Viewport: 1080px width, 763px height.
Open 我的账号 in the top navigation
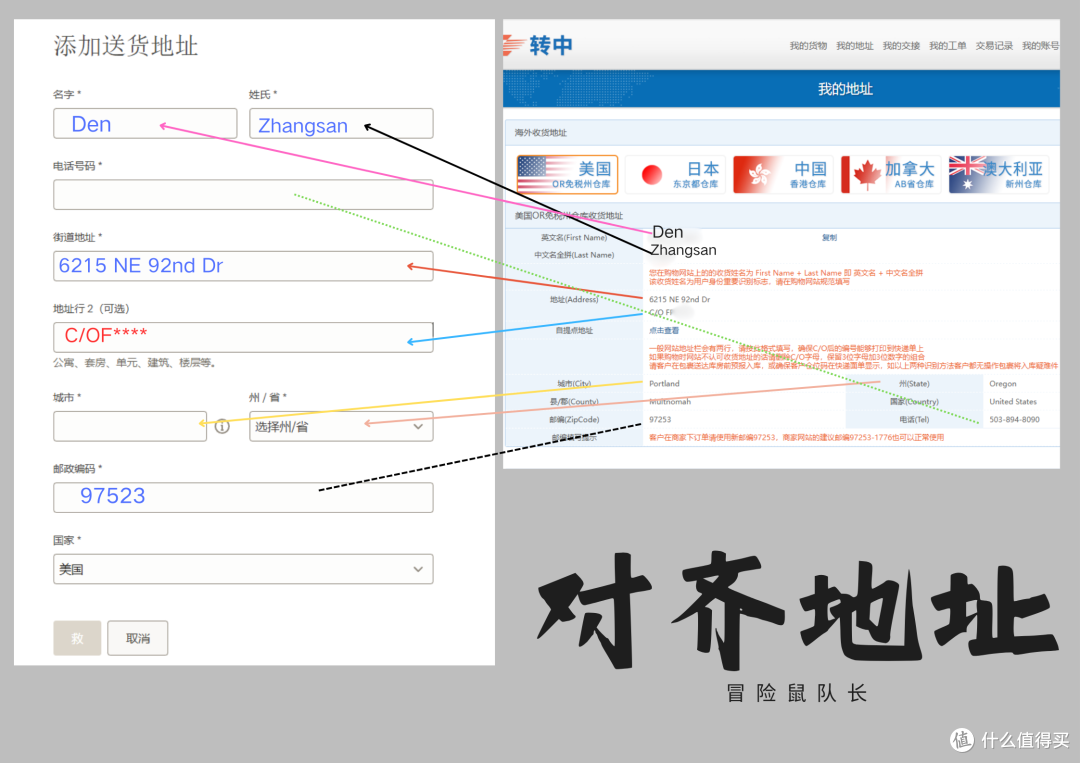pyautogui.click(x=1040, y=46)
